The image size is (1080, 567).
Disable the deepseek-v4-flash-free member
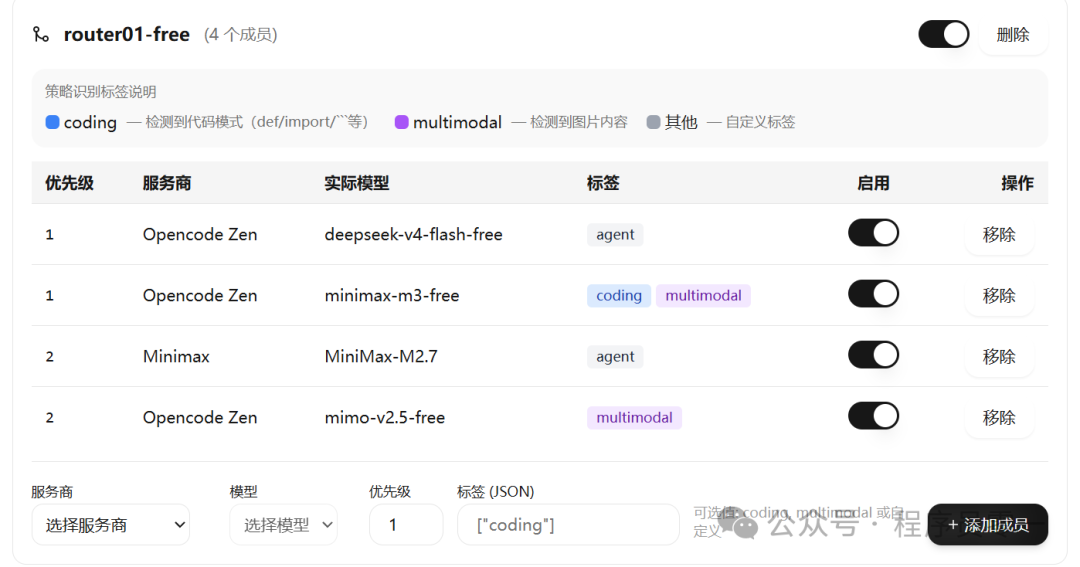tap(873, 233)
